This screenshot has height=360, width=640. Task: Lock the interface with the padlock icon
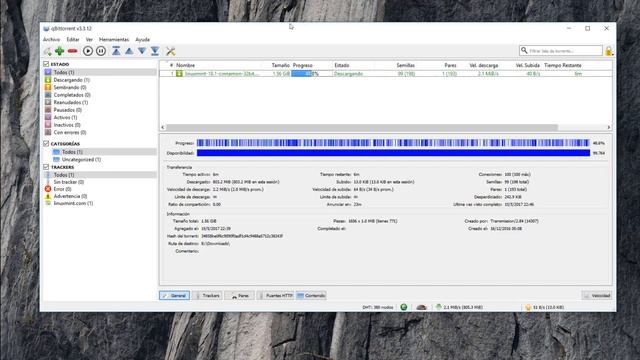point(609,51)
